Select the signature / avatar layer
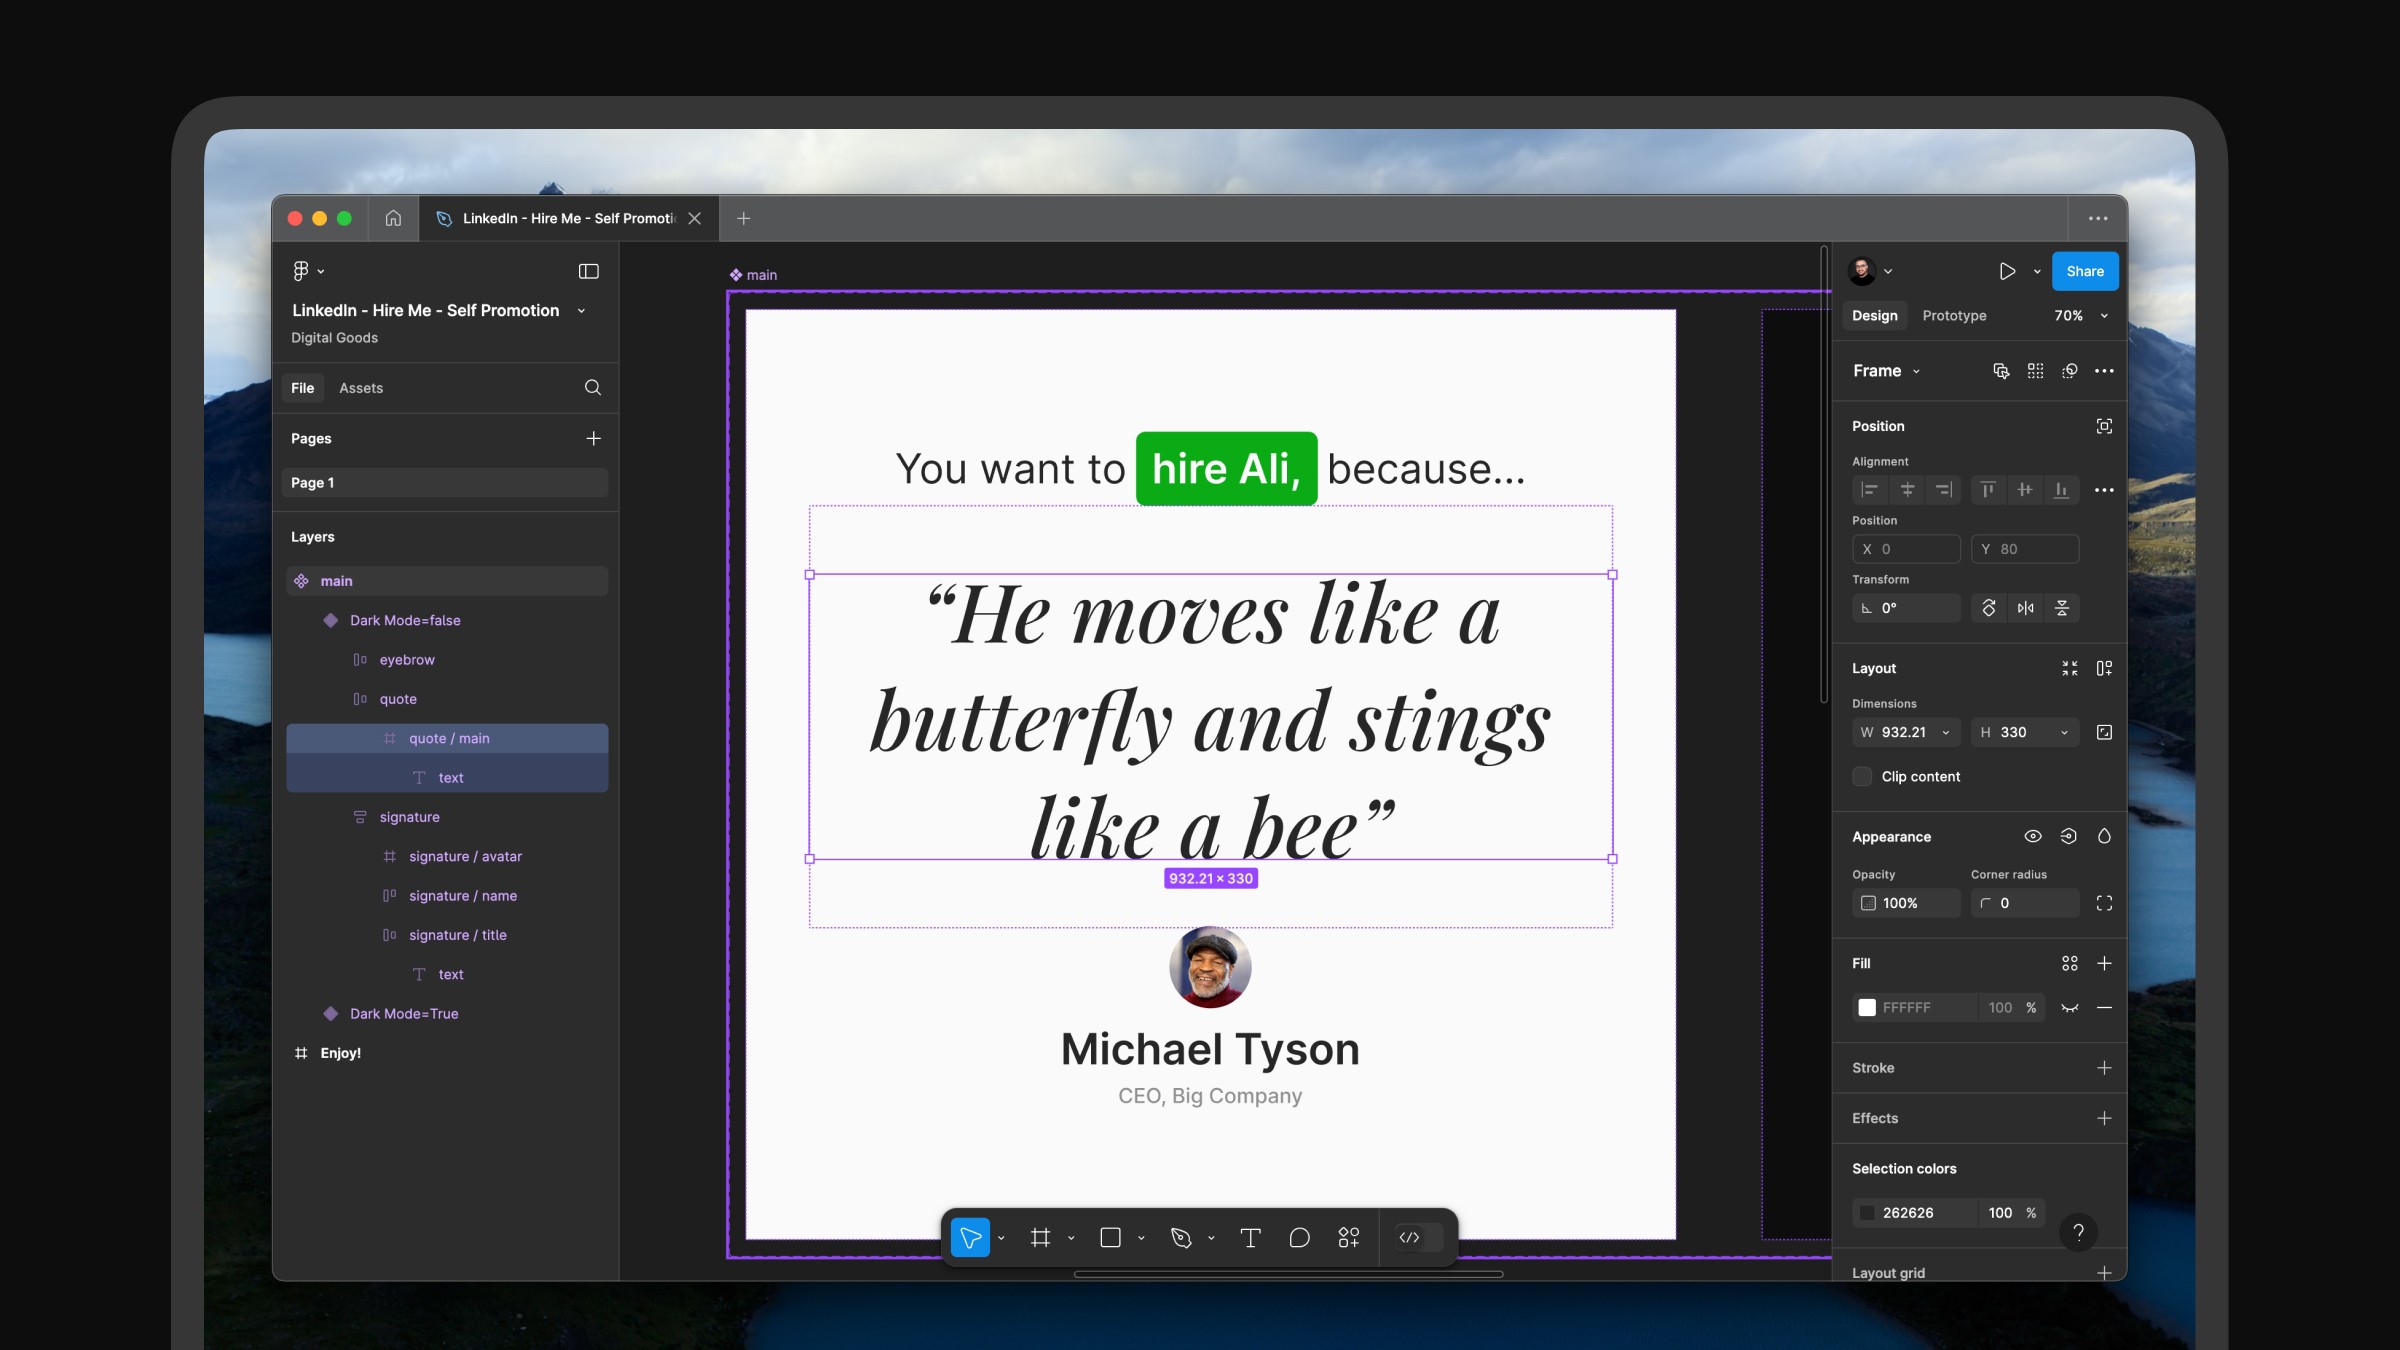This screenshot has height=1350, width=2400. 465,857
